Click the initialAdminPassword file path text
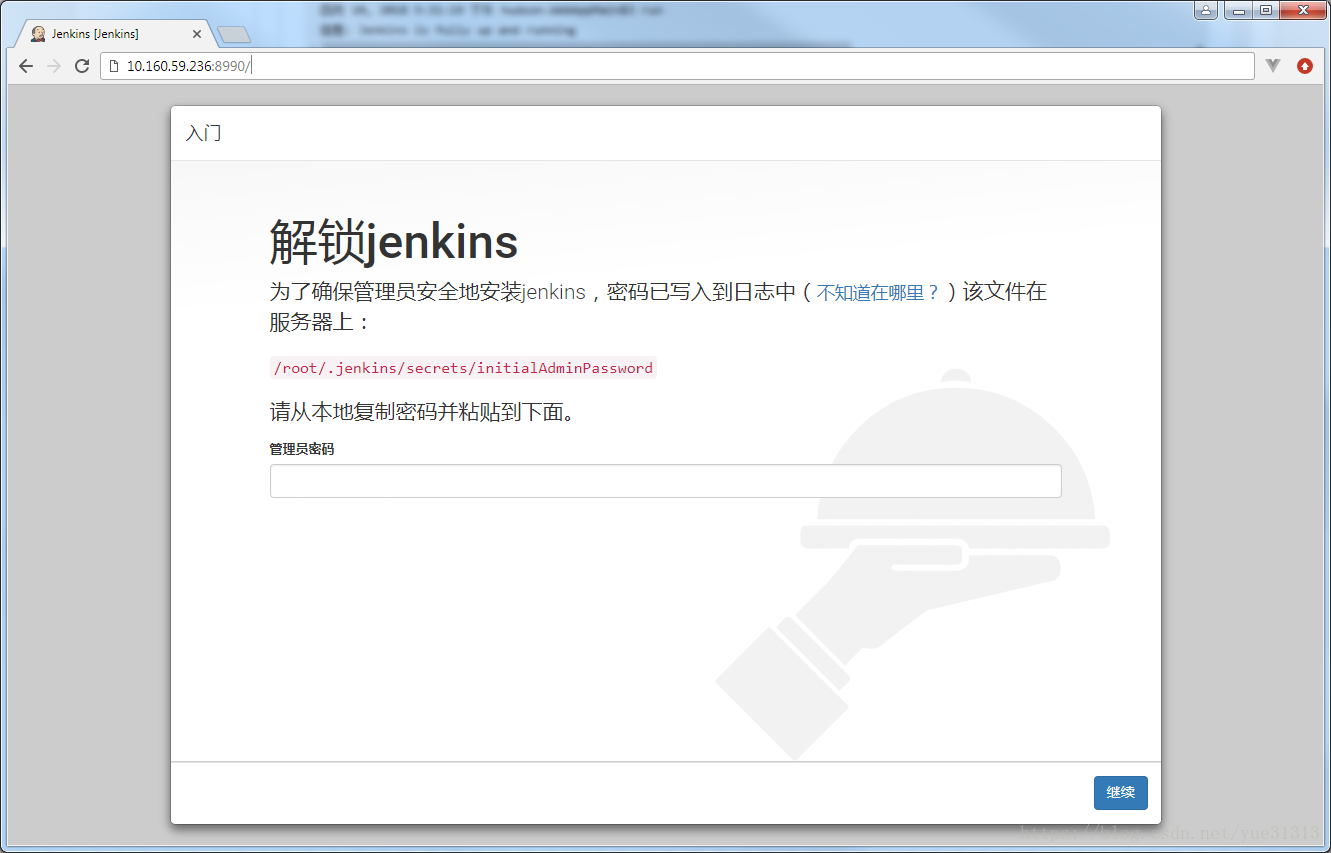 pyautogui.click(x=463, y=368)
